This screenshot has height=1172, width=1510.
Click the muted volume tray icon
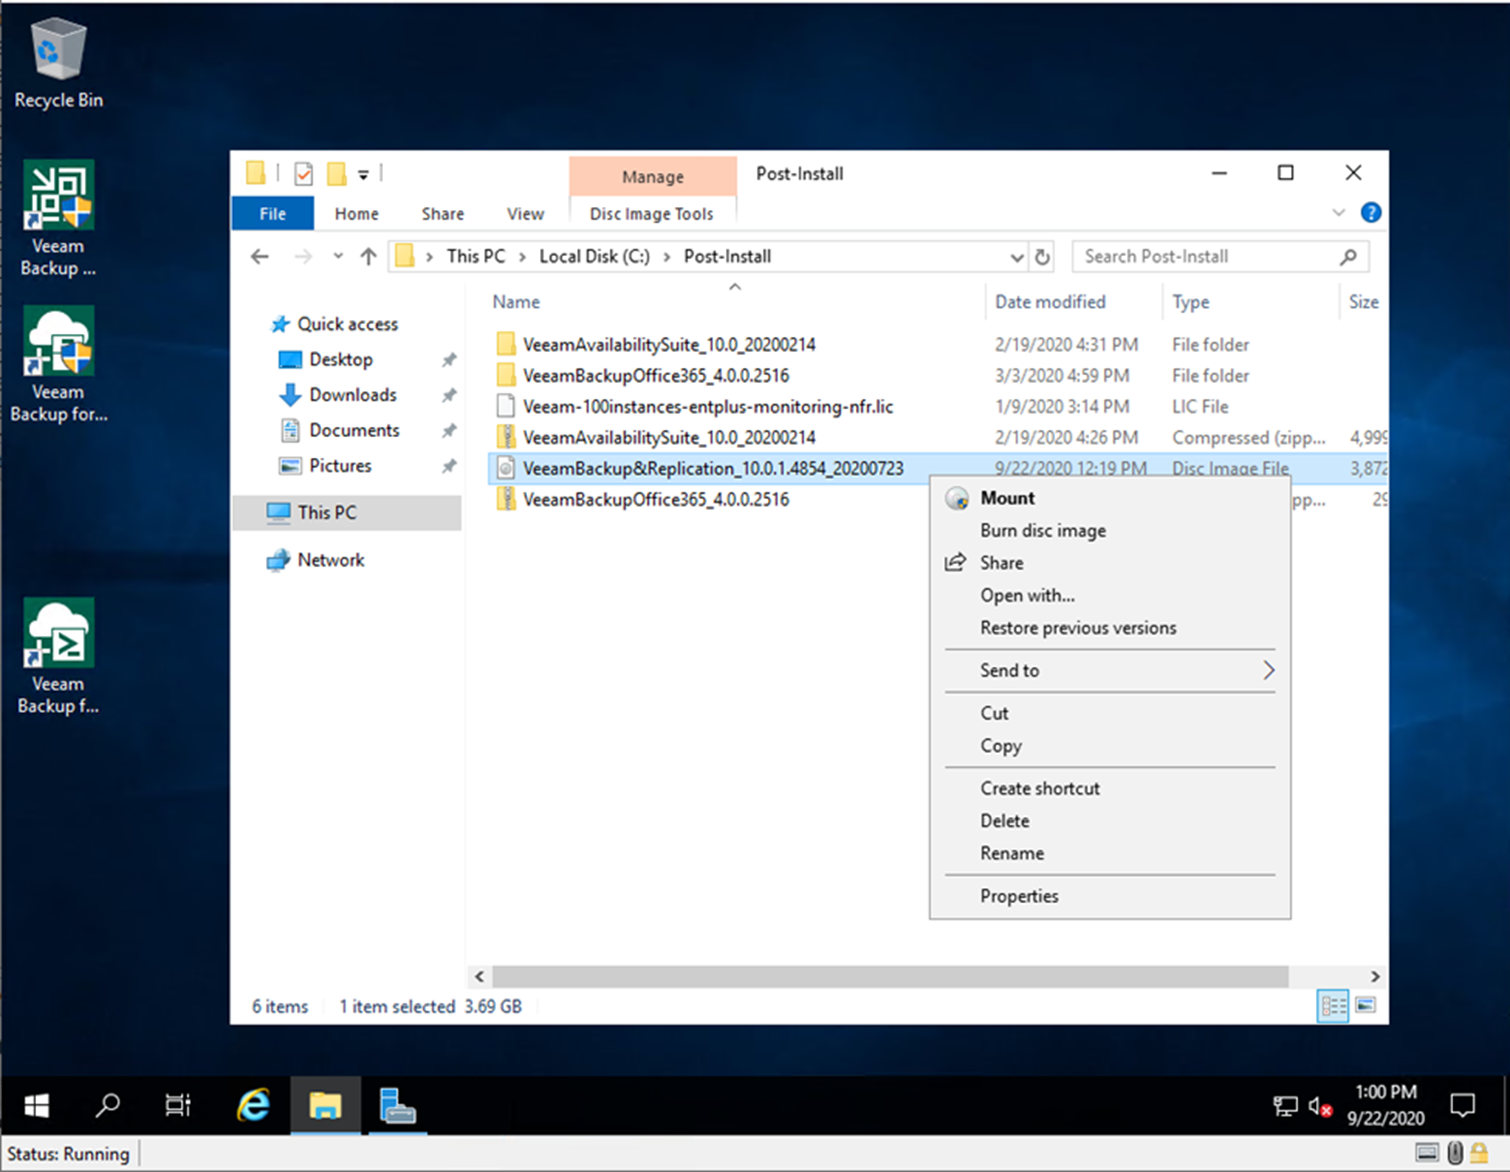1321,1107
